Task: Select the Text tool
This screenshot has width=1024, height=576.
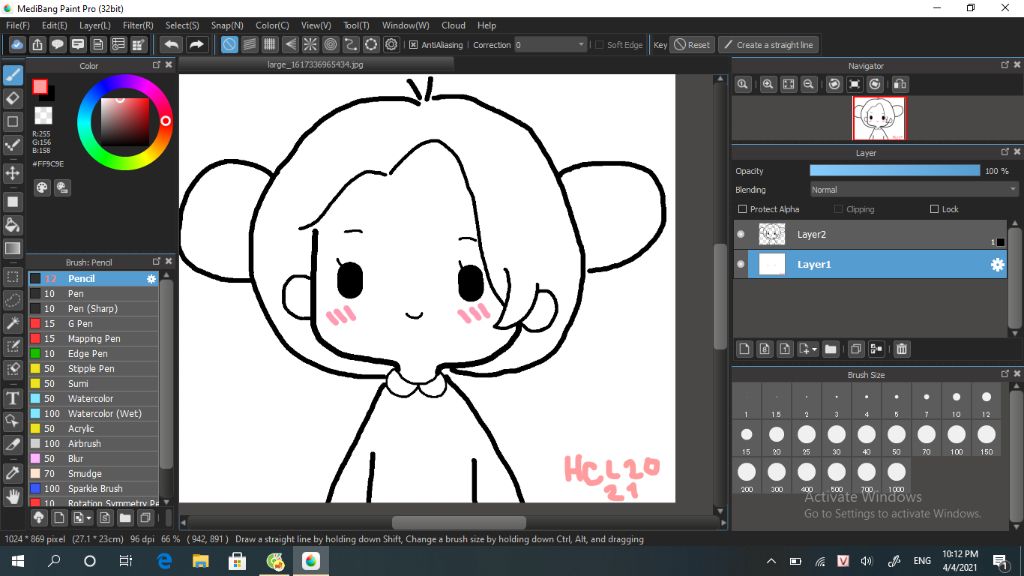Action: click(13, 398)
